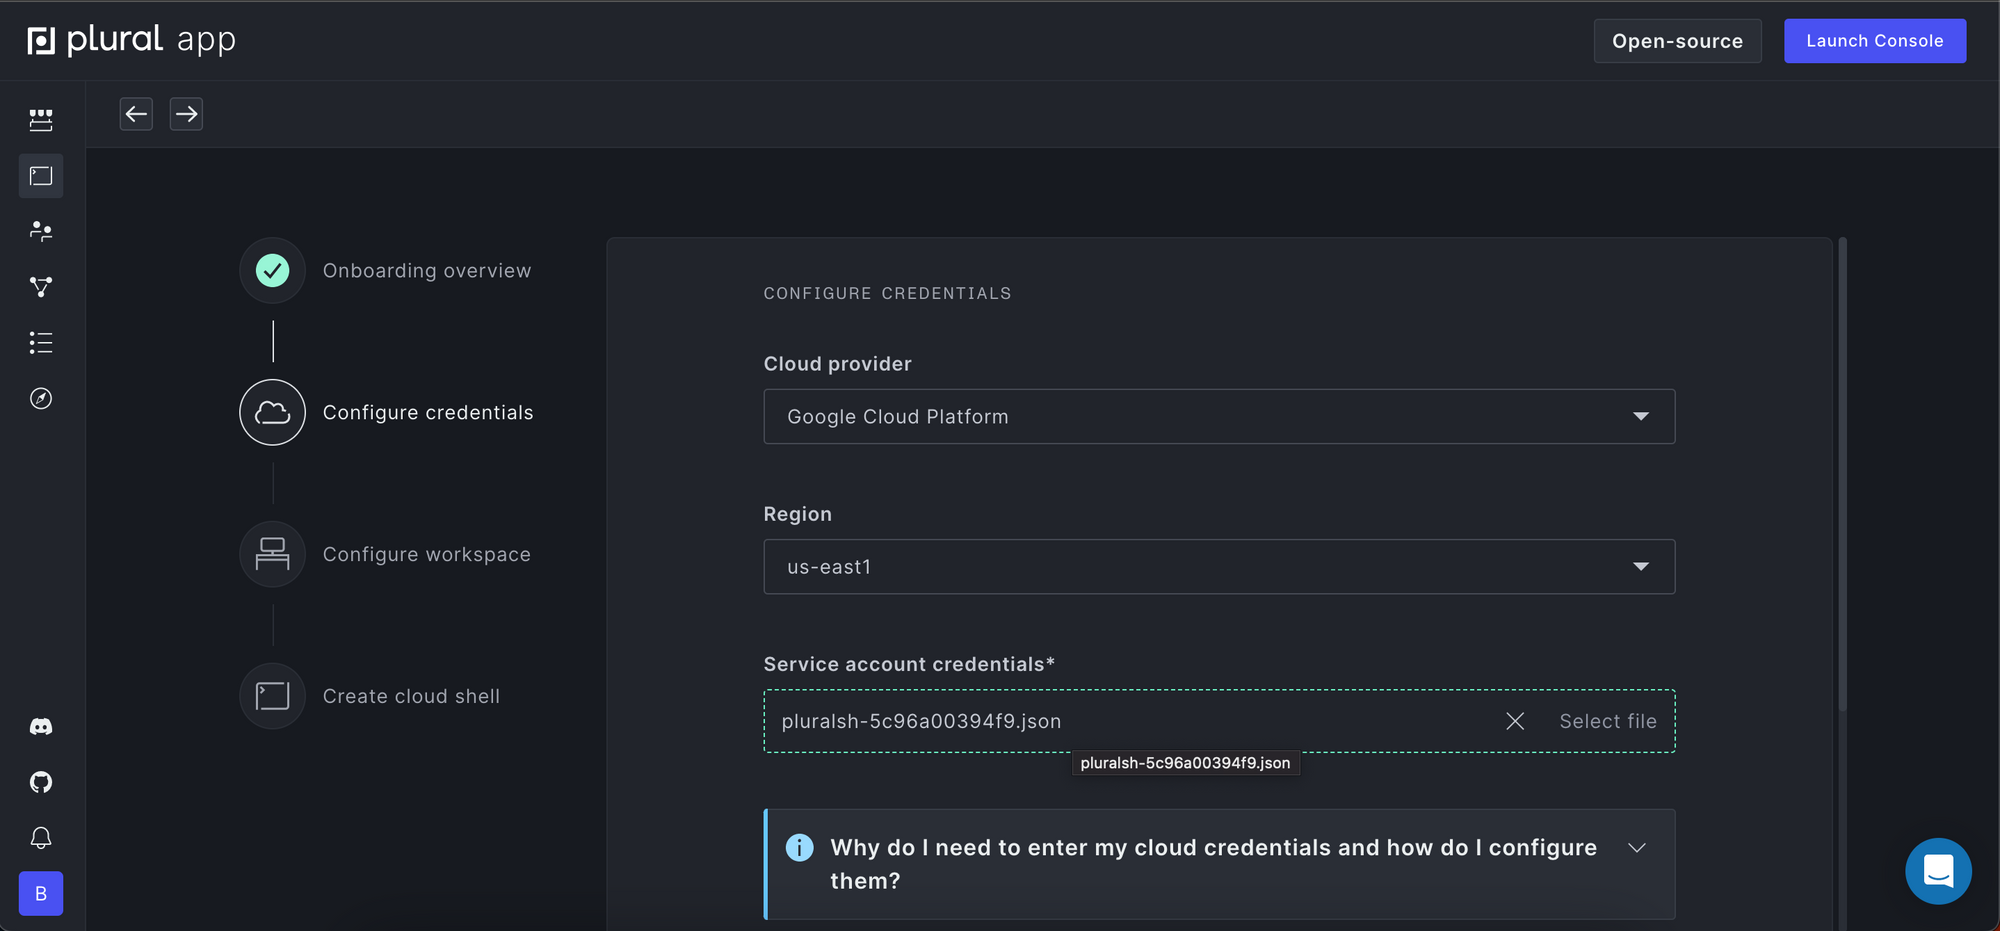Click the green check Onboarding overview icon
This screenshot has width=2000, height=931.
point(272,270)
